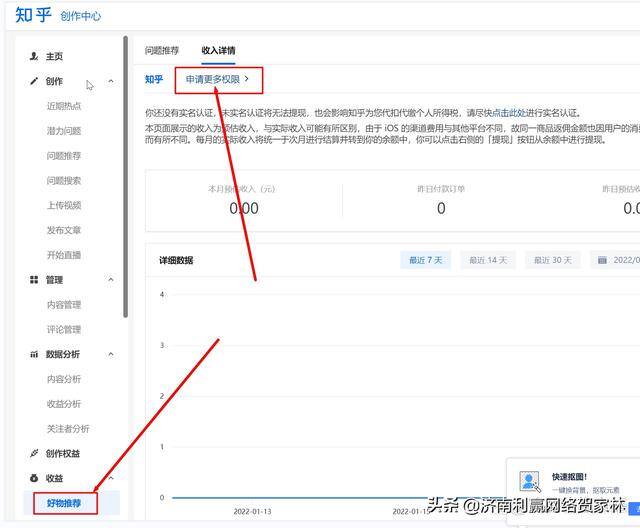This screenshot has width=640, height=528.
Task: Collapse the 管理 section chevron
Action: pyautogui.click(x=111, y=280)
